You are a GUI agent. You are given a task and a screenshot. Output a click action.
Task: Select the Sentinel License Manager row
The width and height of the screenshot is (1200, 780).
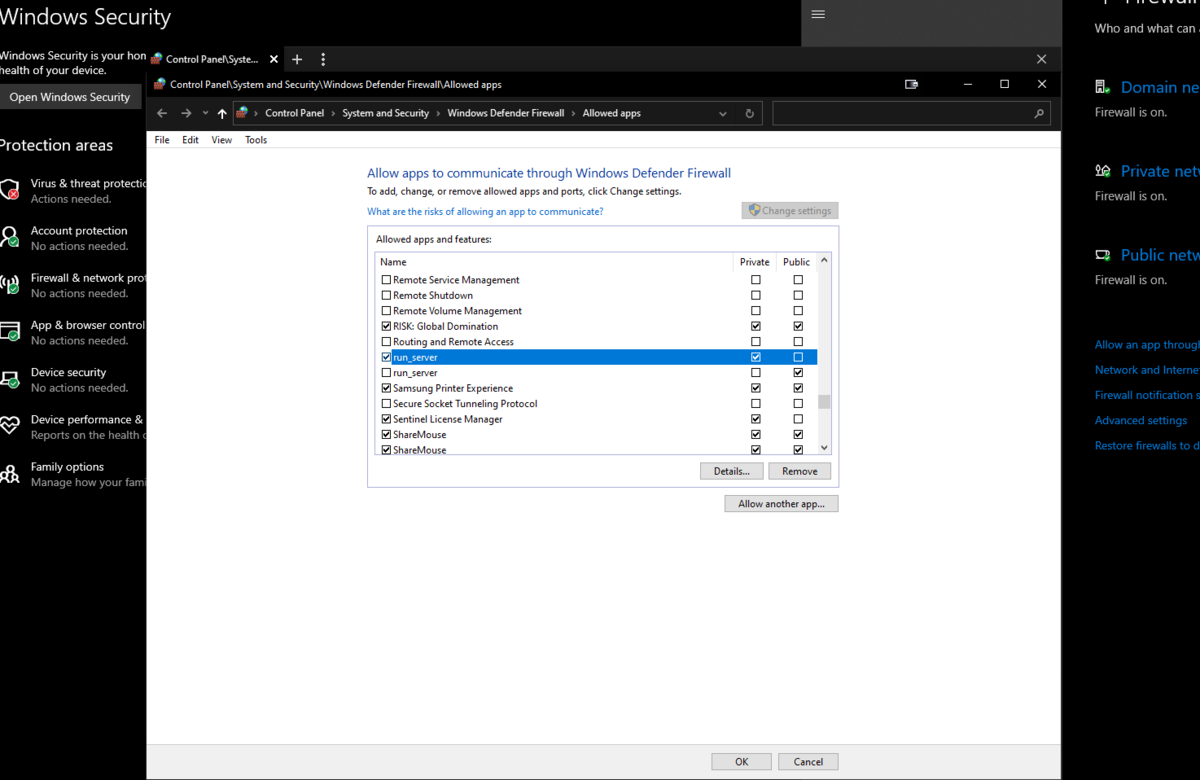pos(597,419)
